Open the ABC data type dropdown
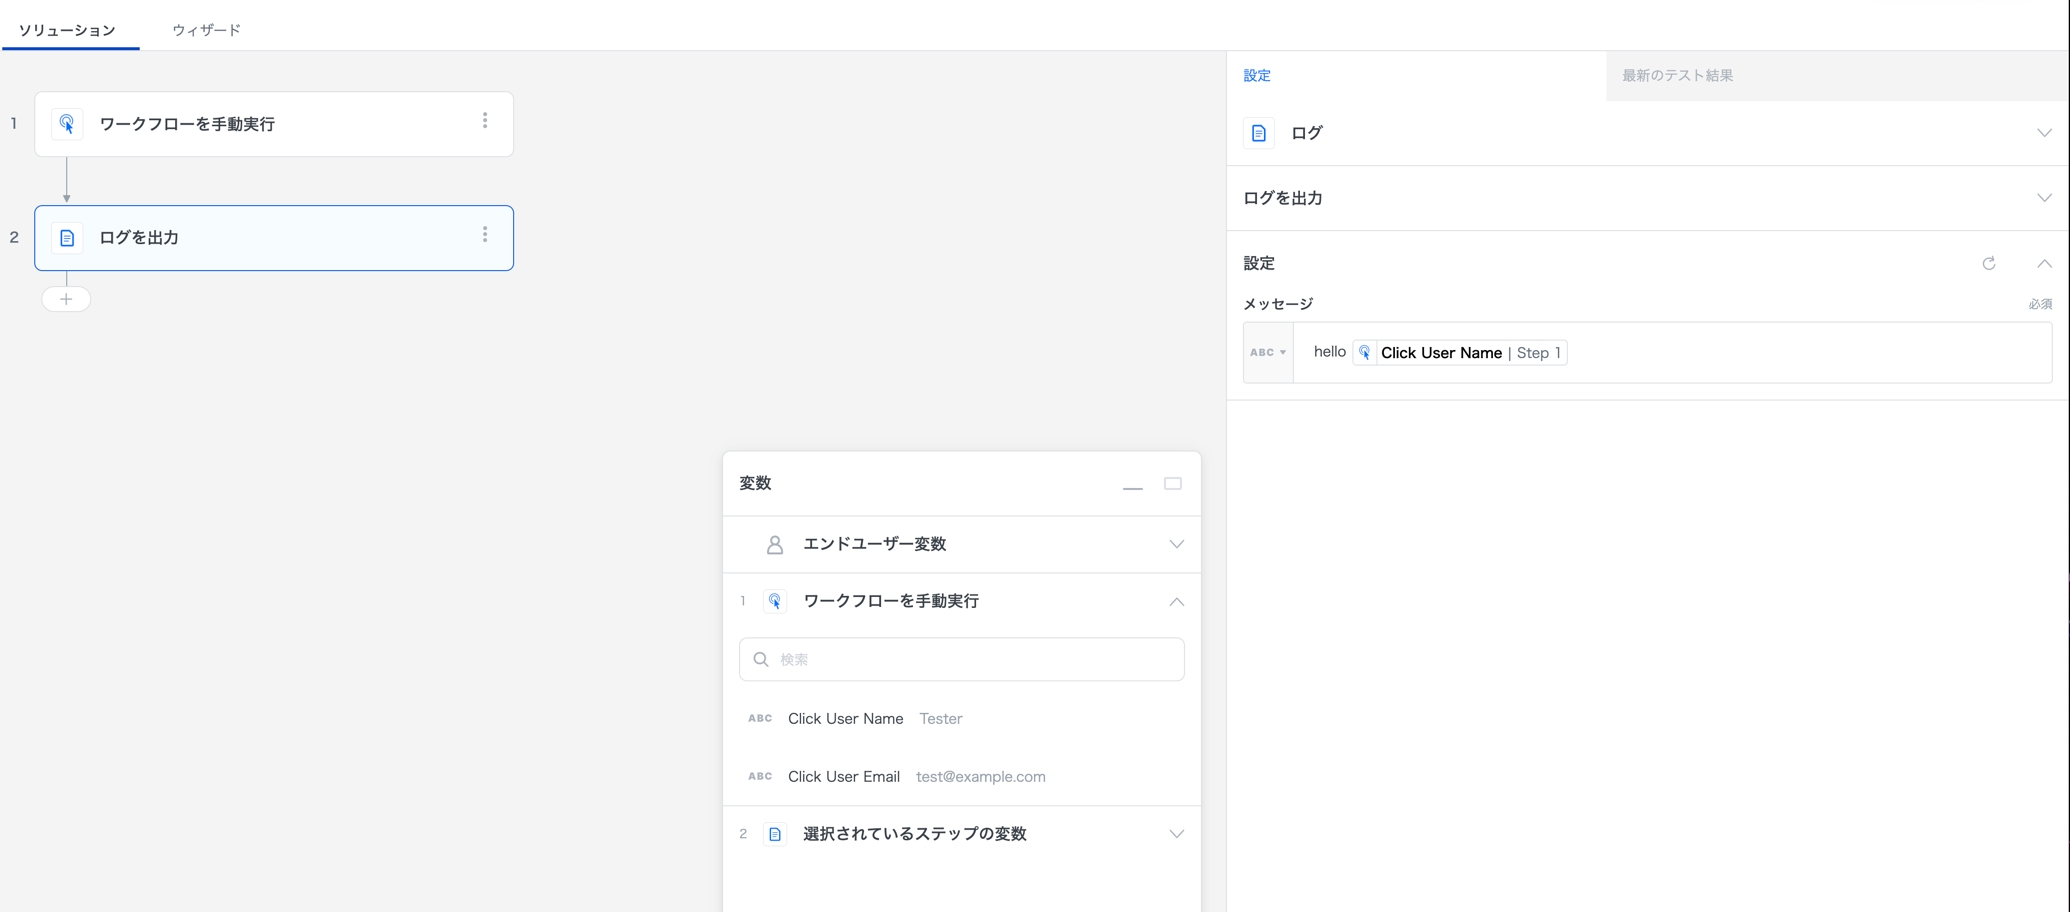Screen dimensions: 2070x912 tap(1268, 352)
